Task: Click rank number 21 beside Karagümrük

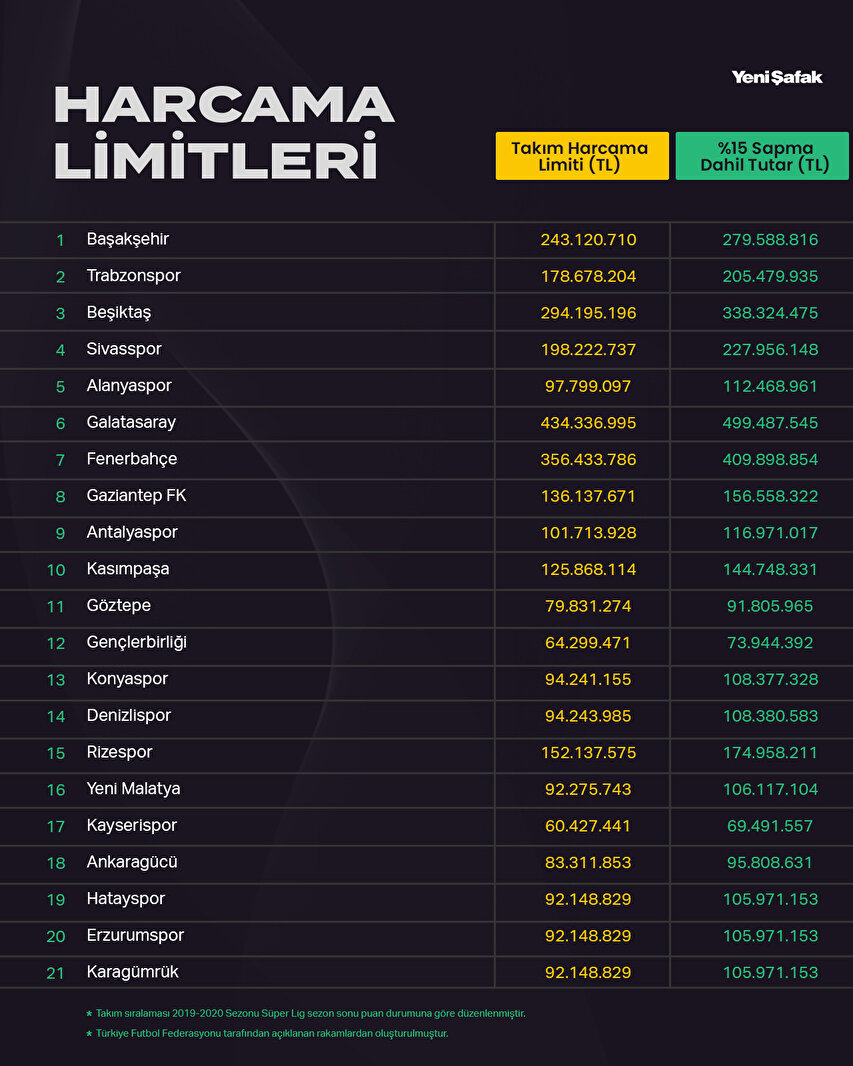Action: coord(56,973)
